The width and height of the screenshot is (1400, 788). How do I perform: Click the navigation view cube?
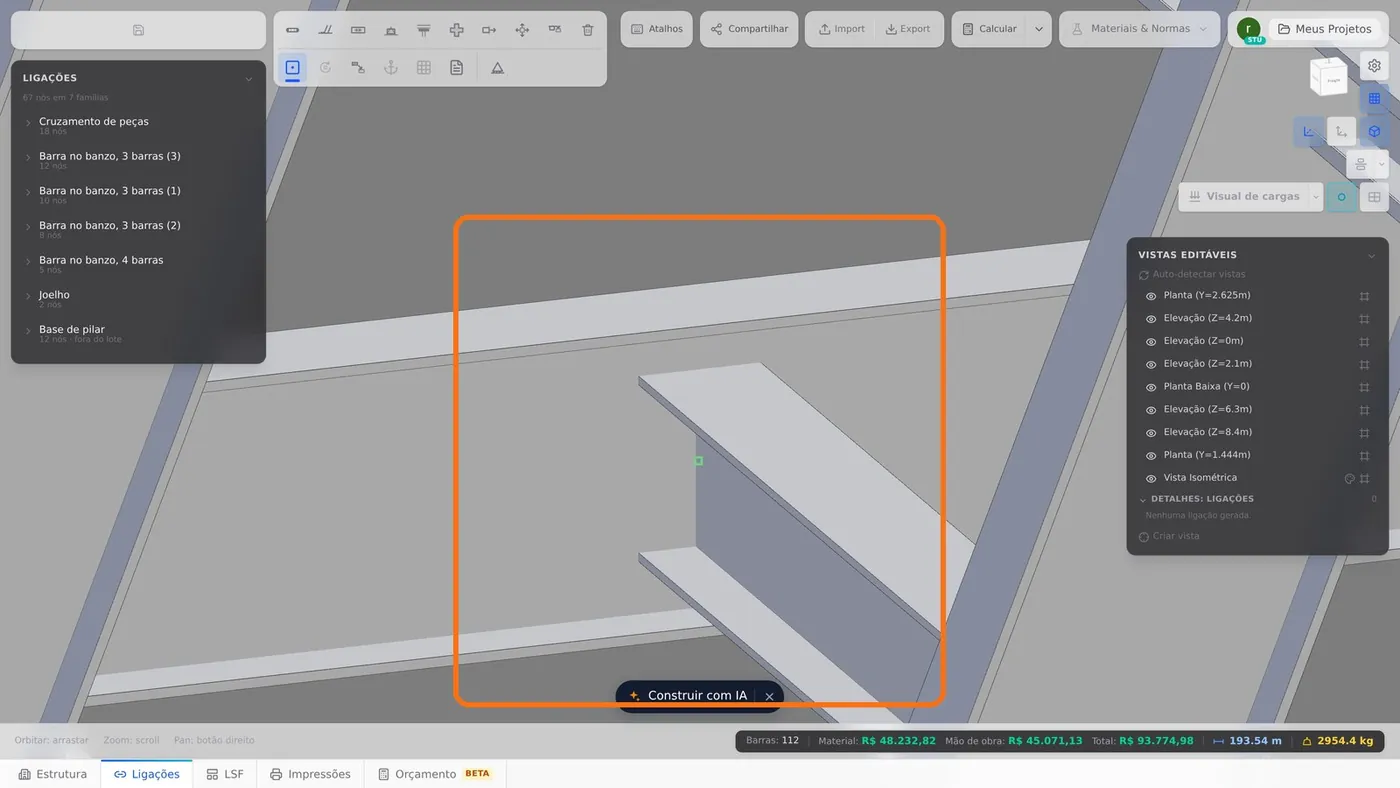[1329, 76]
